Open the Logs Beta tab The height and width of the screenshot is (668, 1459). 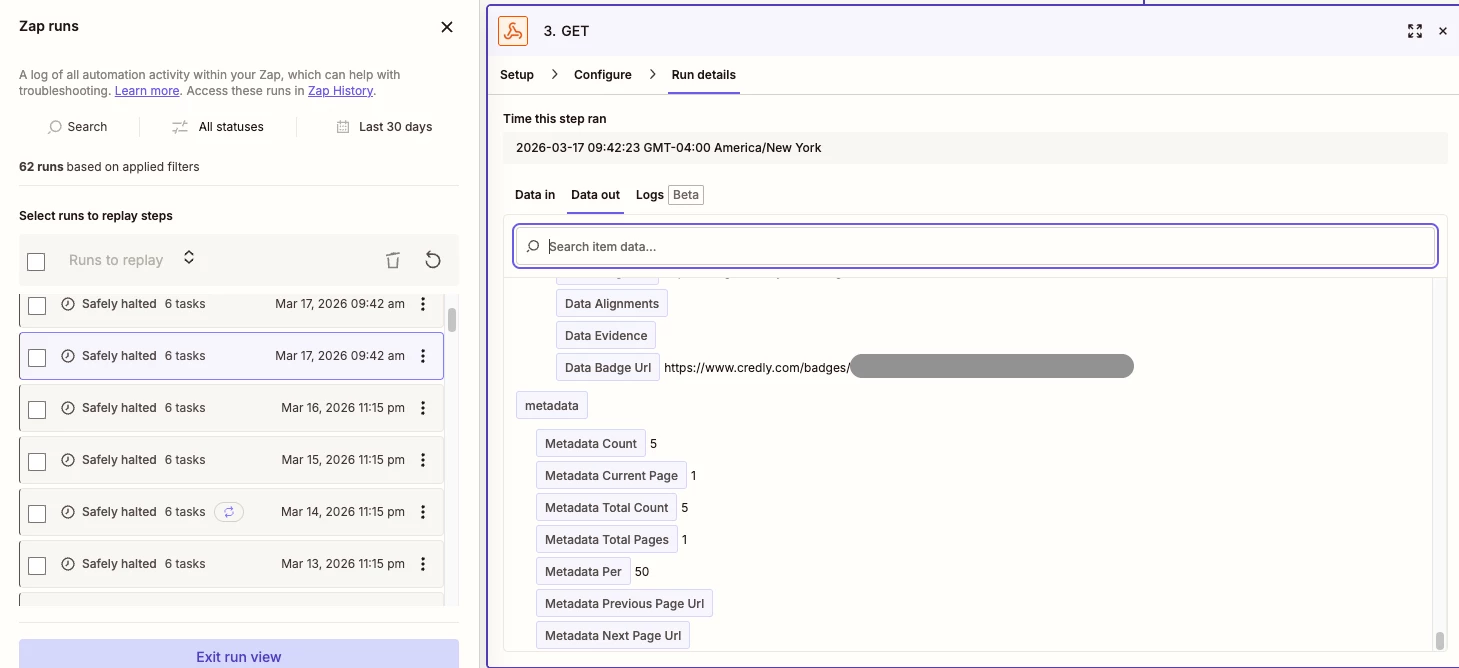coord(669,195)
